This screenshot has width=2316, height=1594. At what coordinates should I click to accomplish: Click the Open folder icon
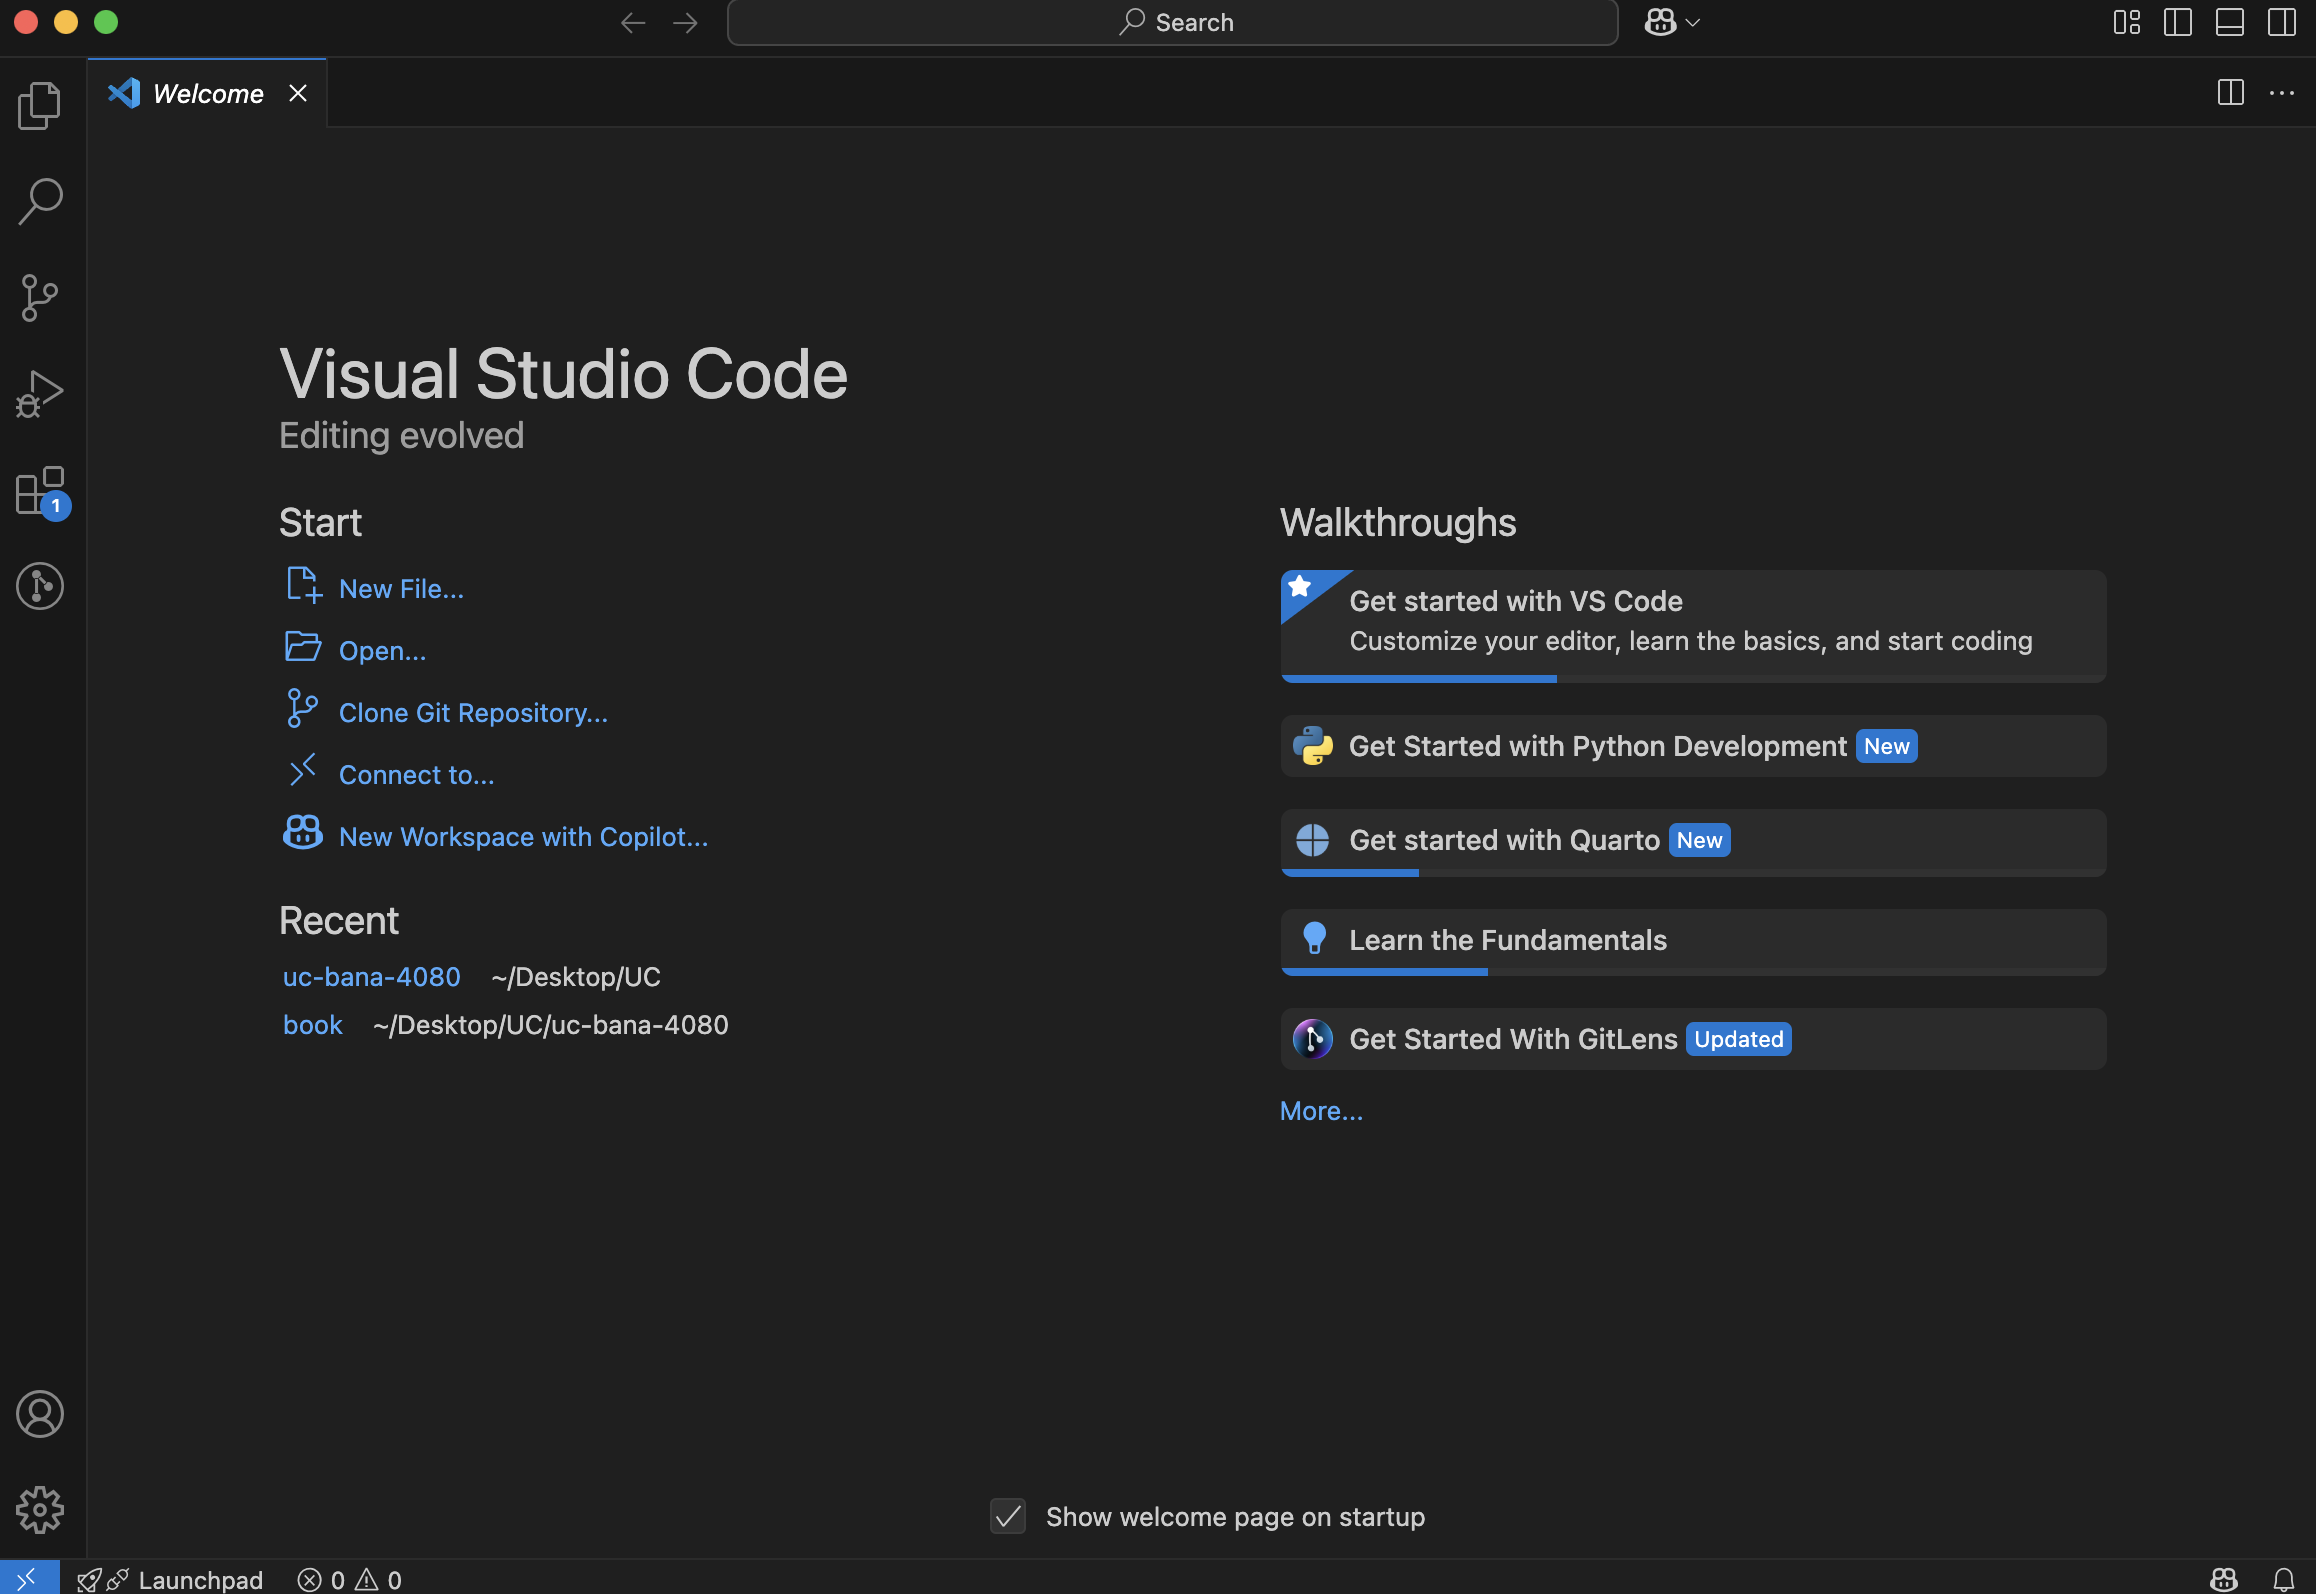[x=303, y=647]
